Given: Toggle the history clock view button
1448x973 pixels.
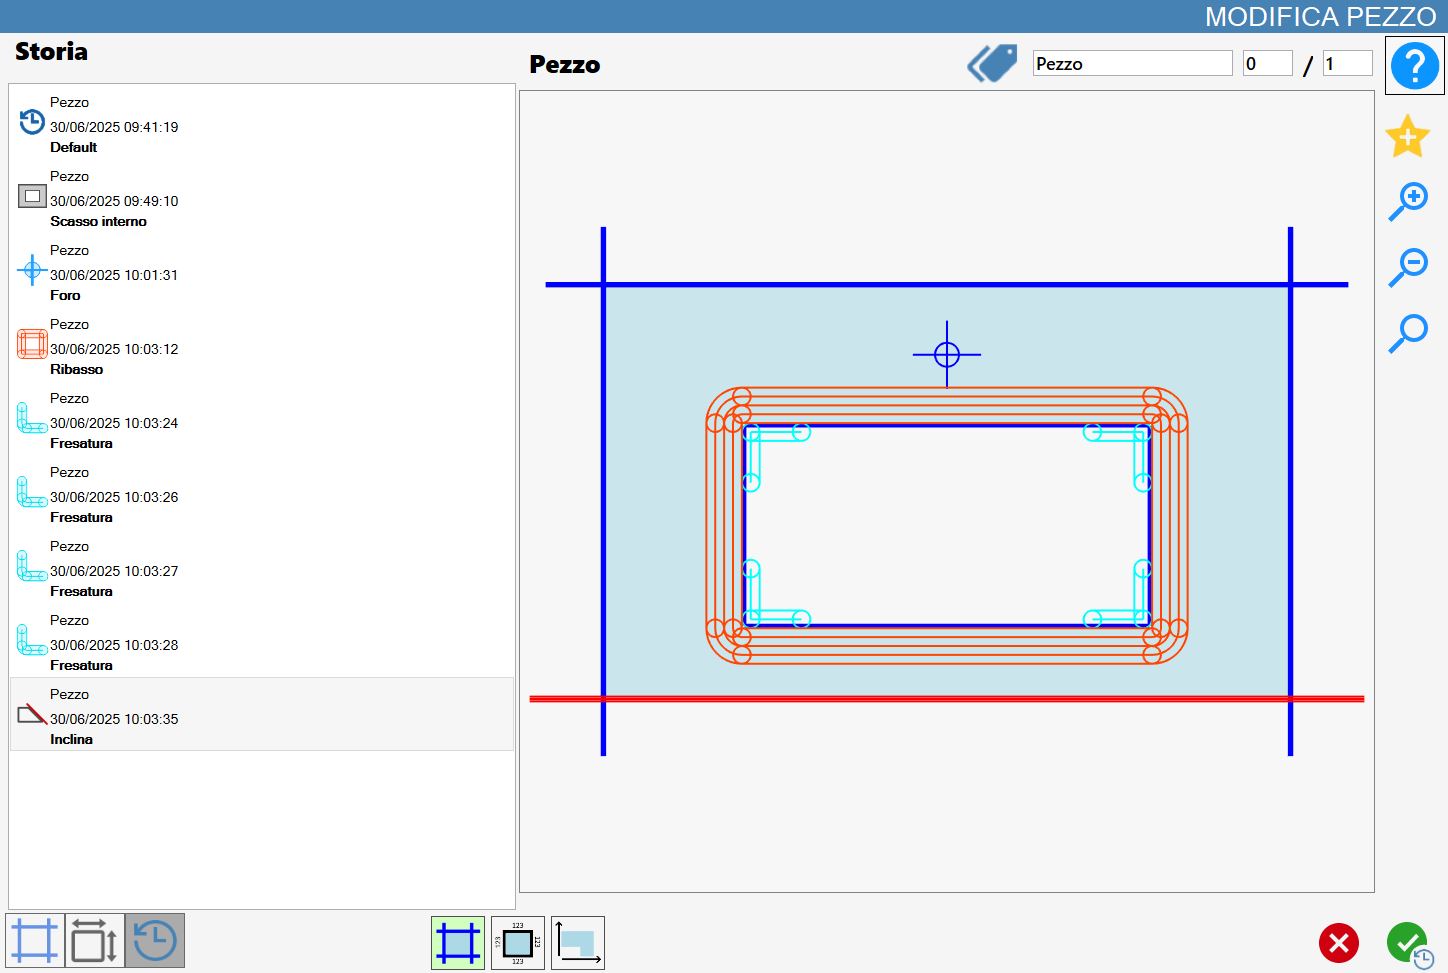Looking at the screenshot, I should coord(155,940).
